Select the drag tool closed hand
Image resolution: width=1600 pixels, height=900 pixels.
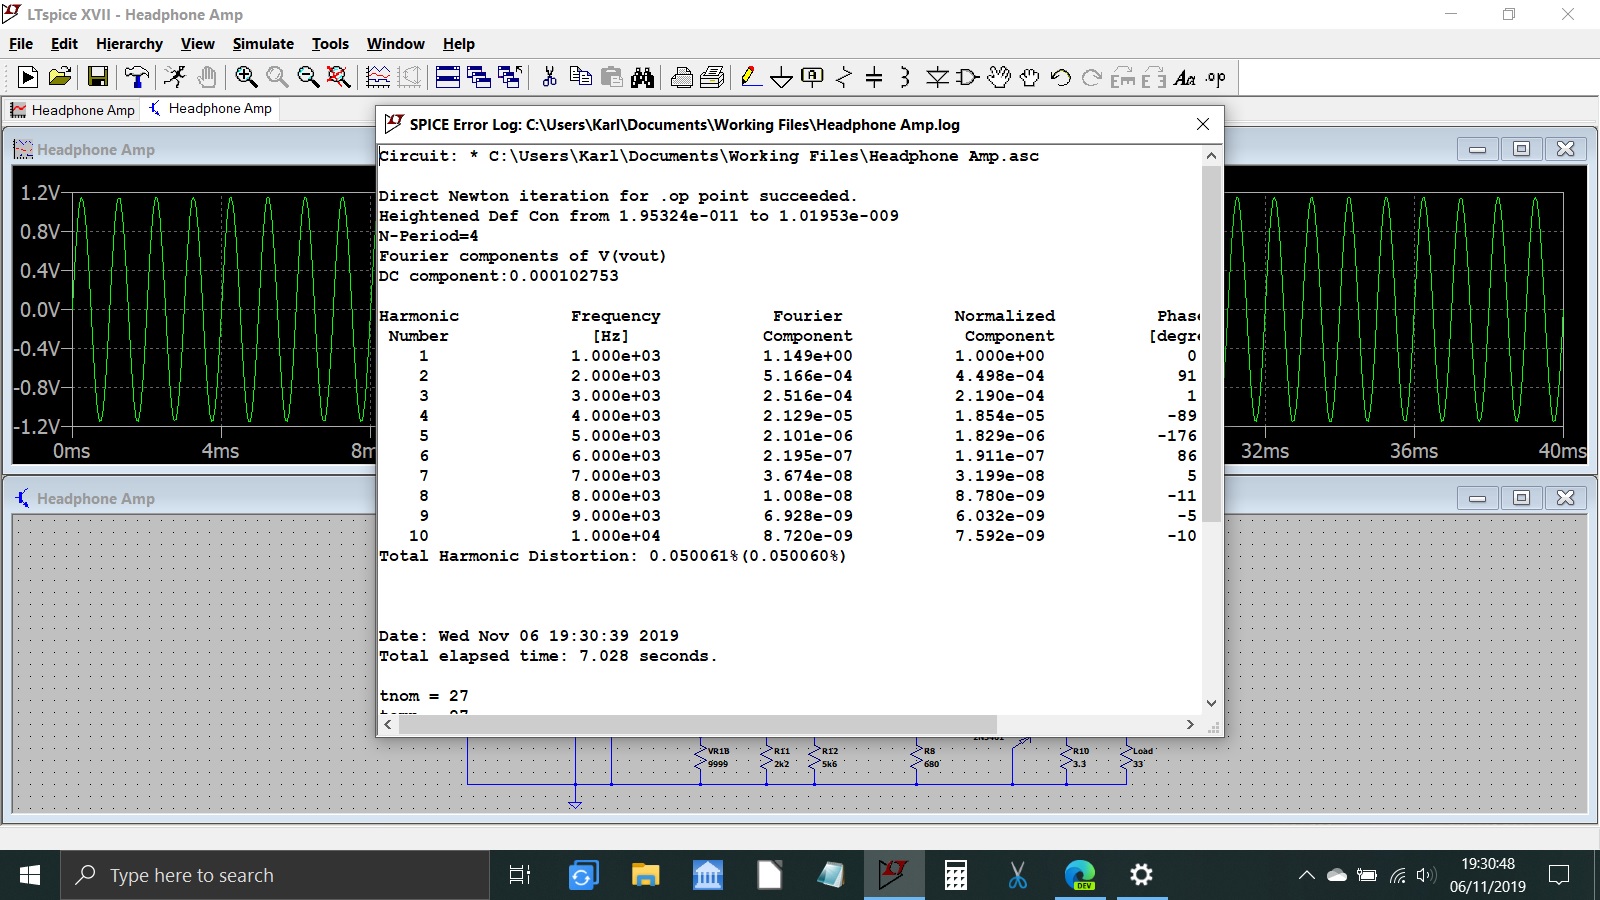click(1030, 77)
